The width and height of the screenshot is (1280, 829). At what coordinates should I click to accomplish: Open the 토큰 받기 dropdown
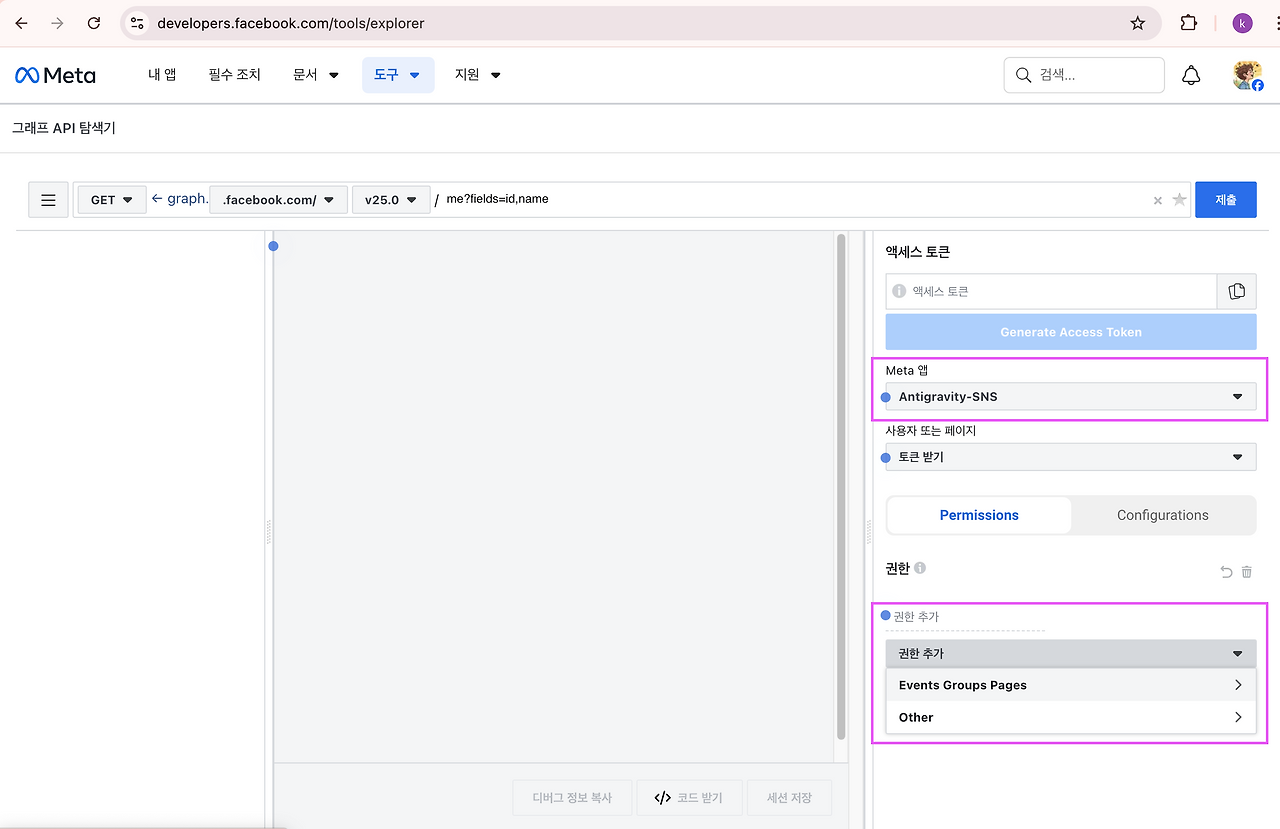[1071, 457]
